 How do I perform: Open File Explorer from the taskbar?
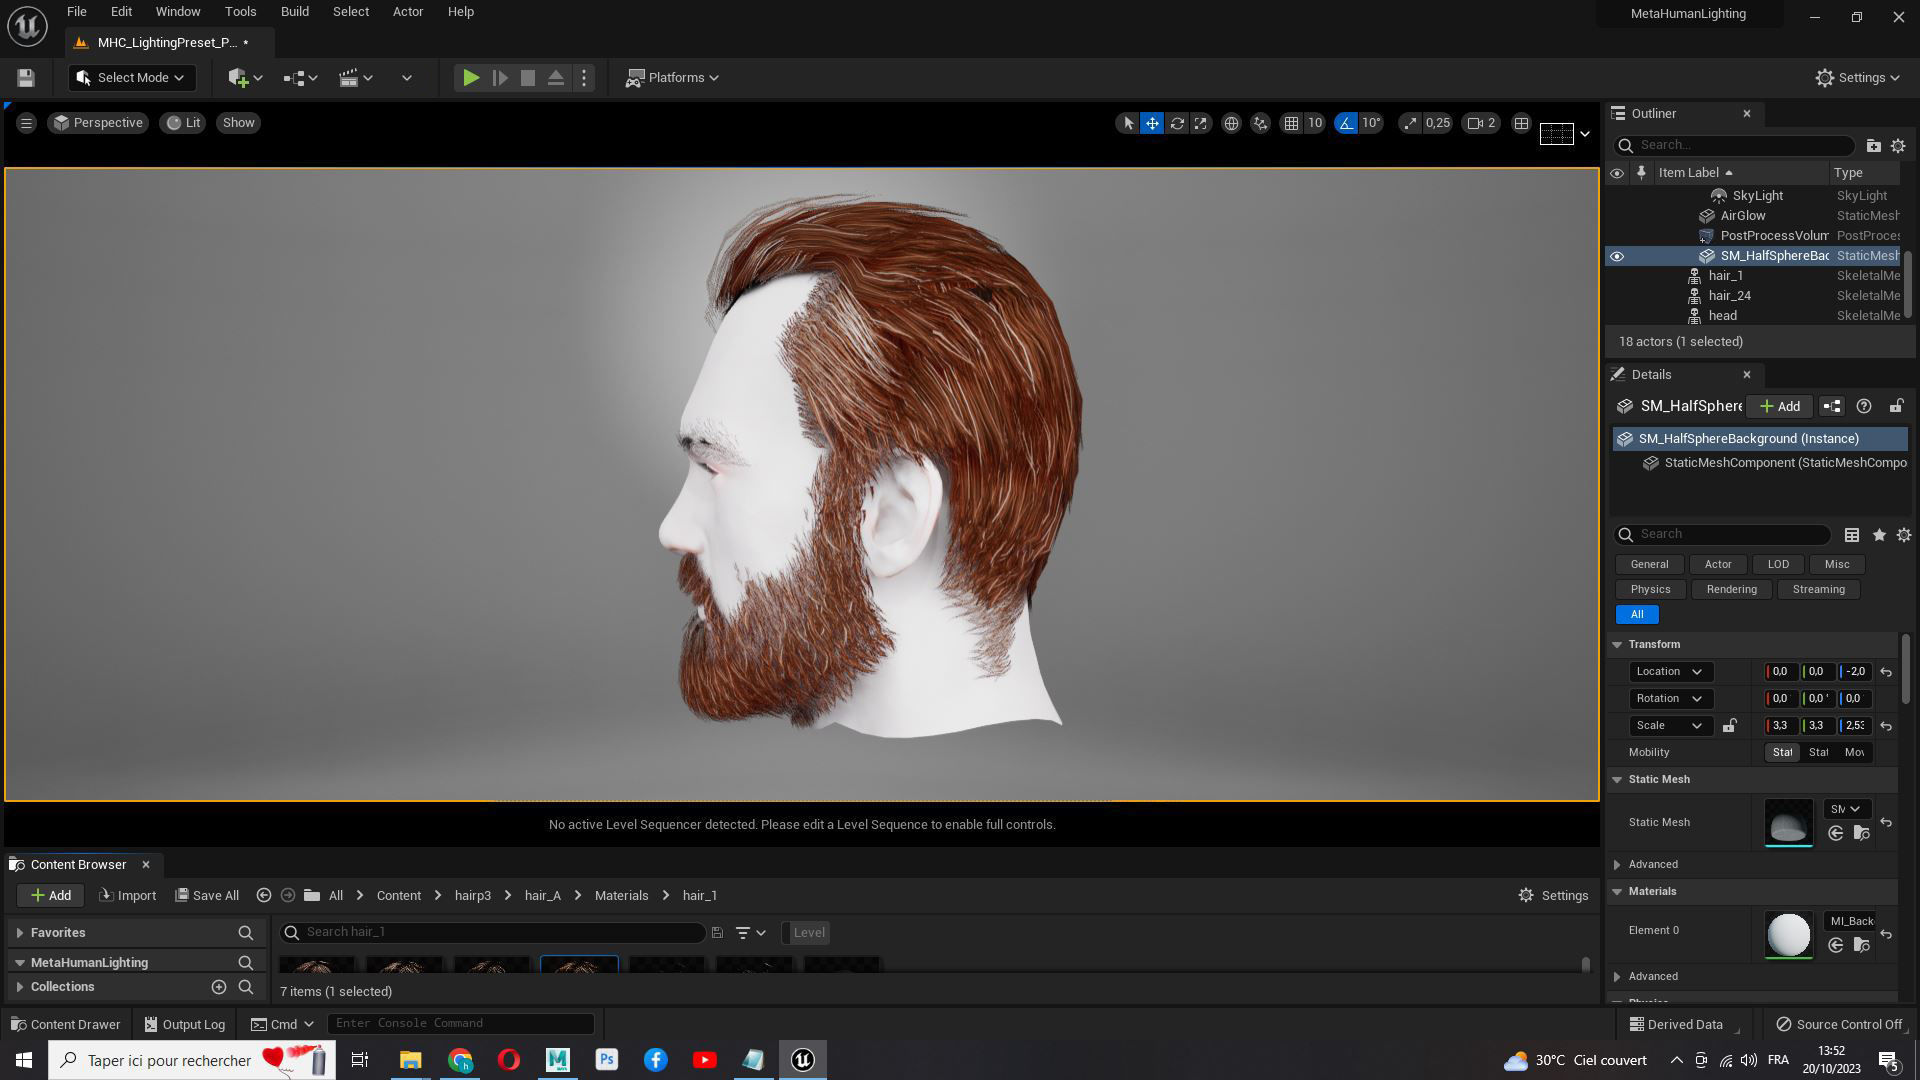point(410,1060)
